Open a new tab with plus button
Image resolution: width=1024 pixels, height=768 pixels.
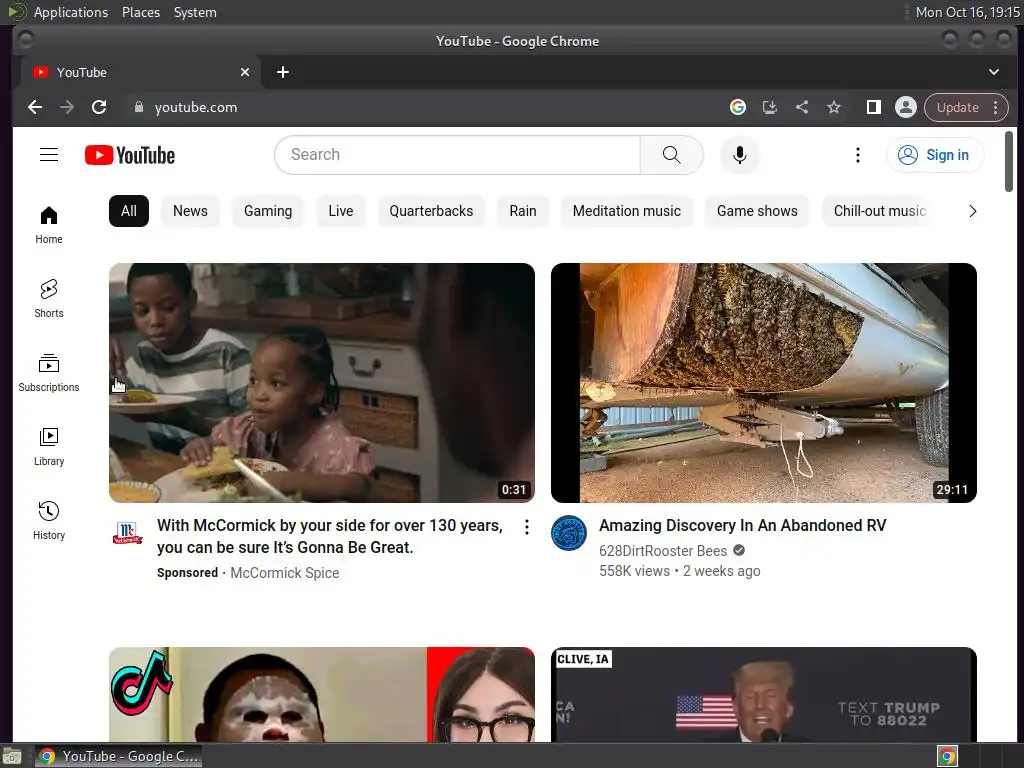[283, 72]
